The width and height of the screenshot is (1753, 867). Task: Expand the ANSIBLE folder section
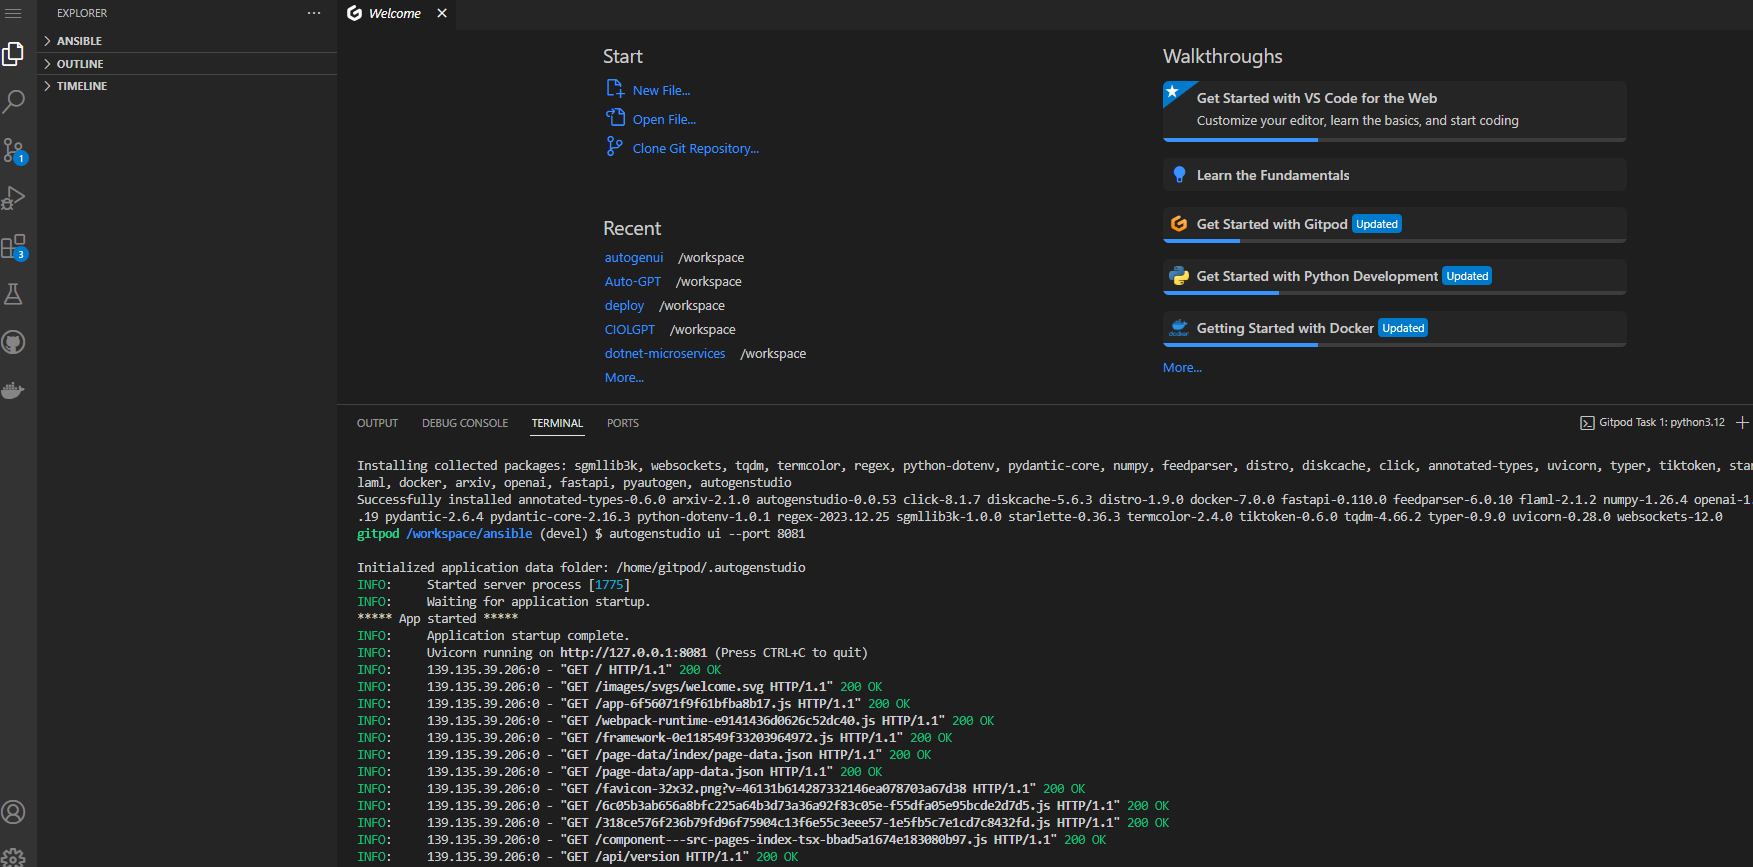188,41
